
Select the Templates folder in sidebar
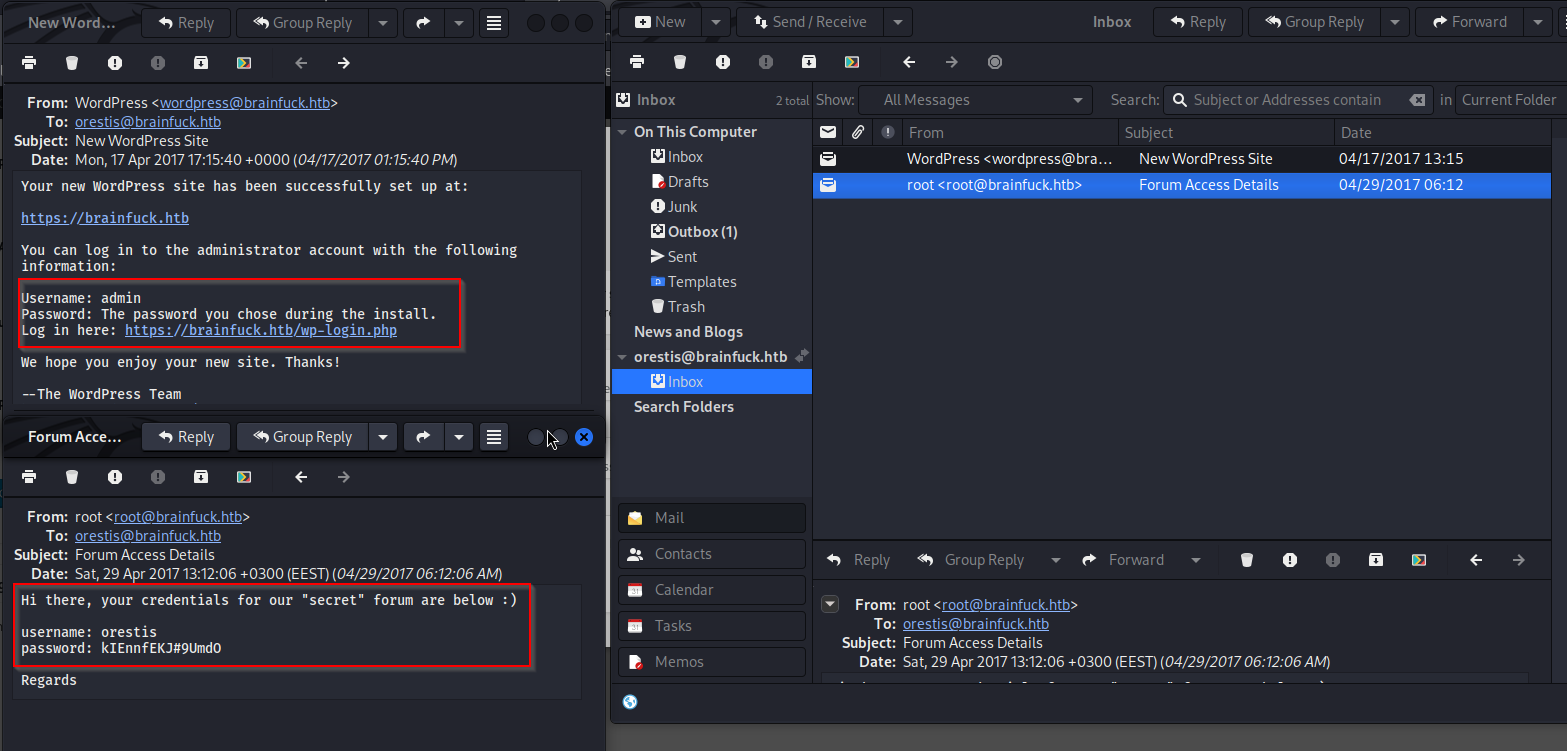[701, 282]
